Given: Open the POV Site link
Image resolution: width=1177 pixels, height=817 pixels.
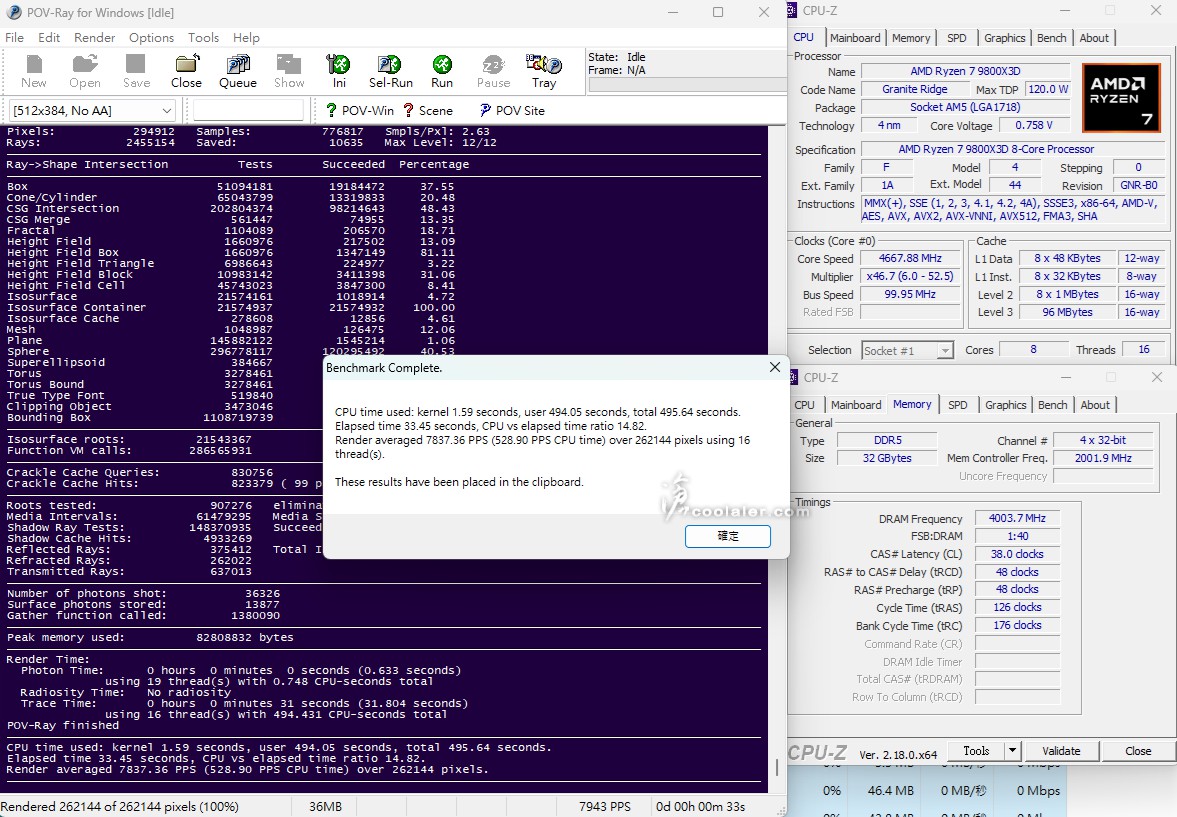Looking at the screenshot, I should pos(511,111).
